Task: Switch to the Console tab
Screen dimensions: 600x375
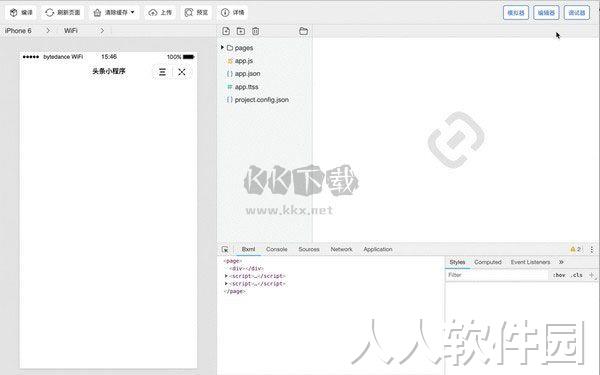Action: tap(277, 249)
